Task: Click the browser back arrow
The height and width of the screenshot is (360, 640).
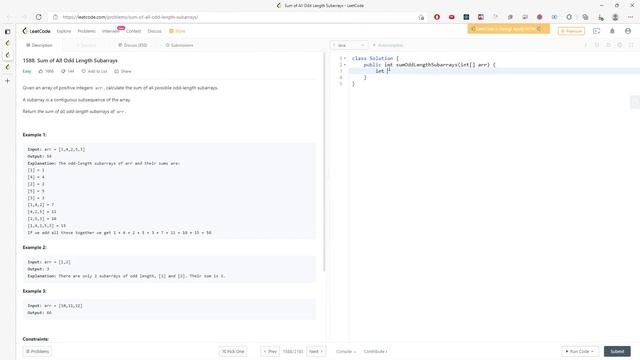Action: 9,17
